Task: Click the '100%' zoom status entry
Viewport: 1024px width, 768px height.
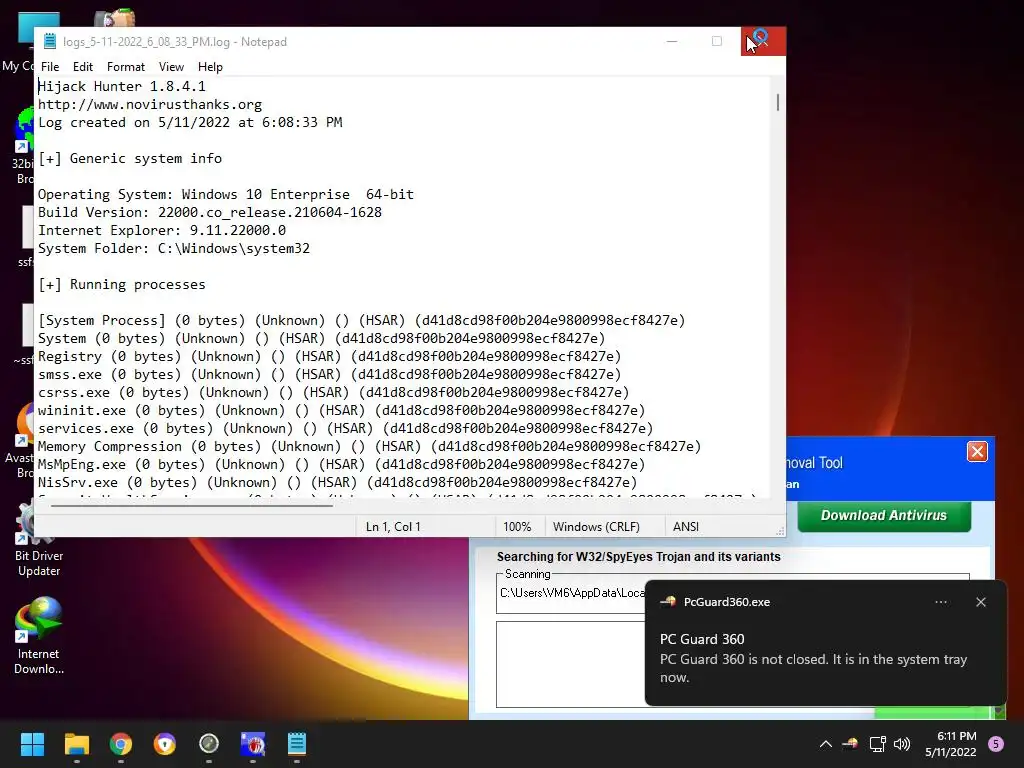Action: tap(517, 527)
